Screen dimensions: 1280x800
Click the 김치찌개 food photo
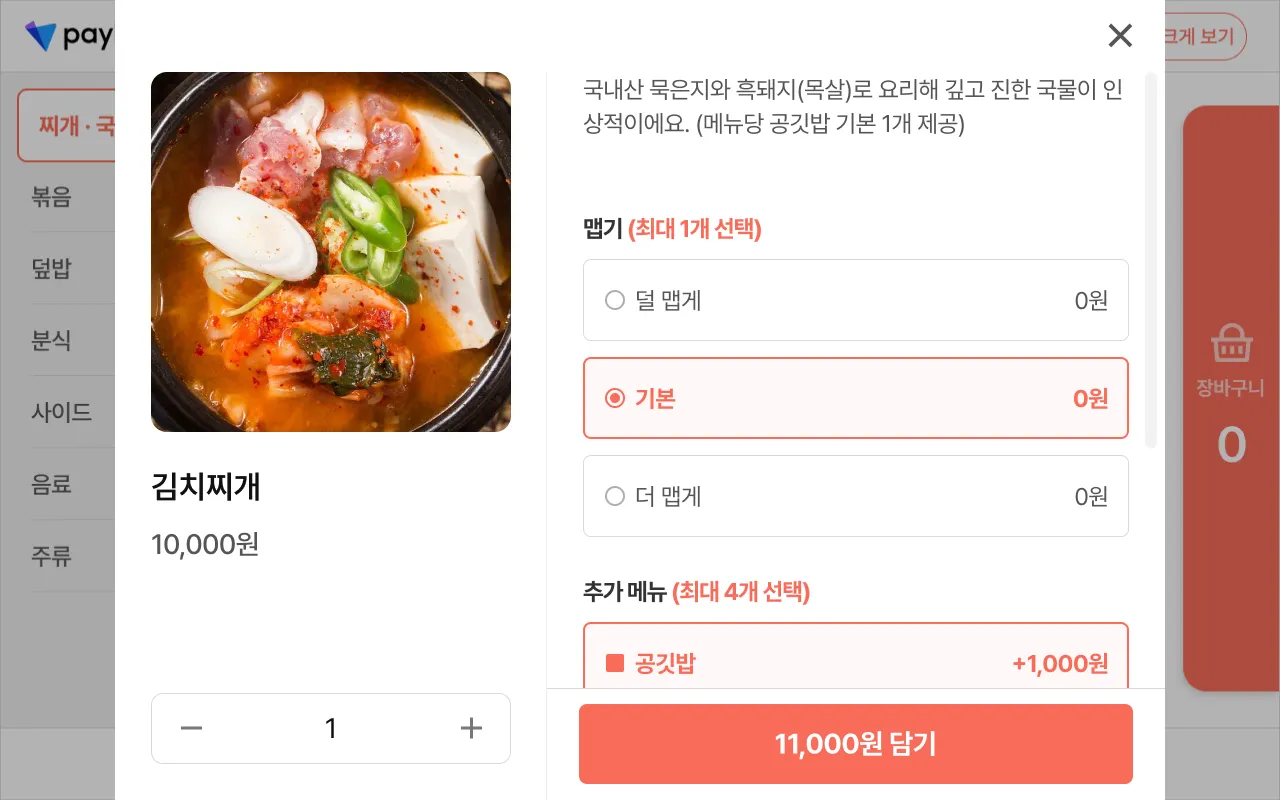tap(330, 252)
